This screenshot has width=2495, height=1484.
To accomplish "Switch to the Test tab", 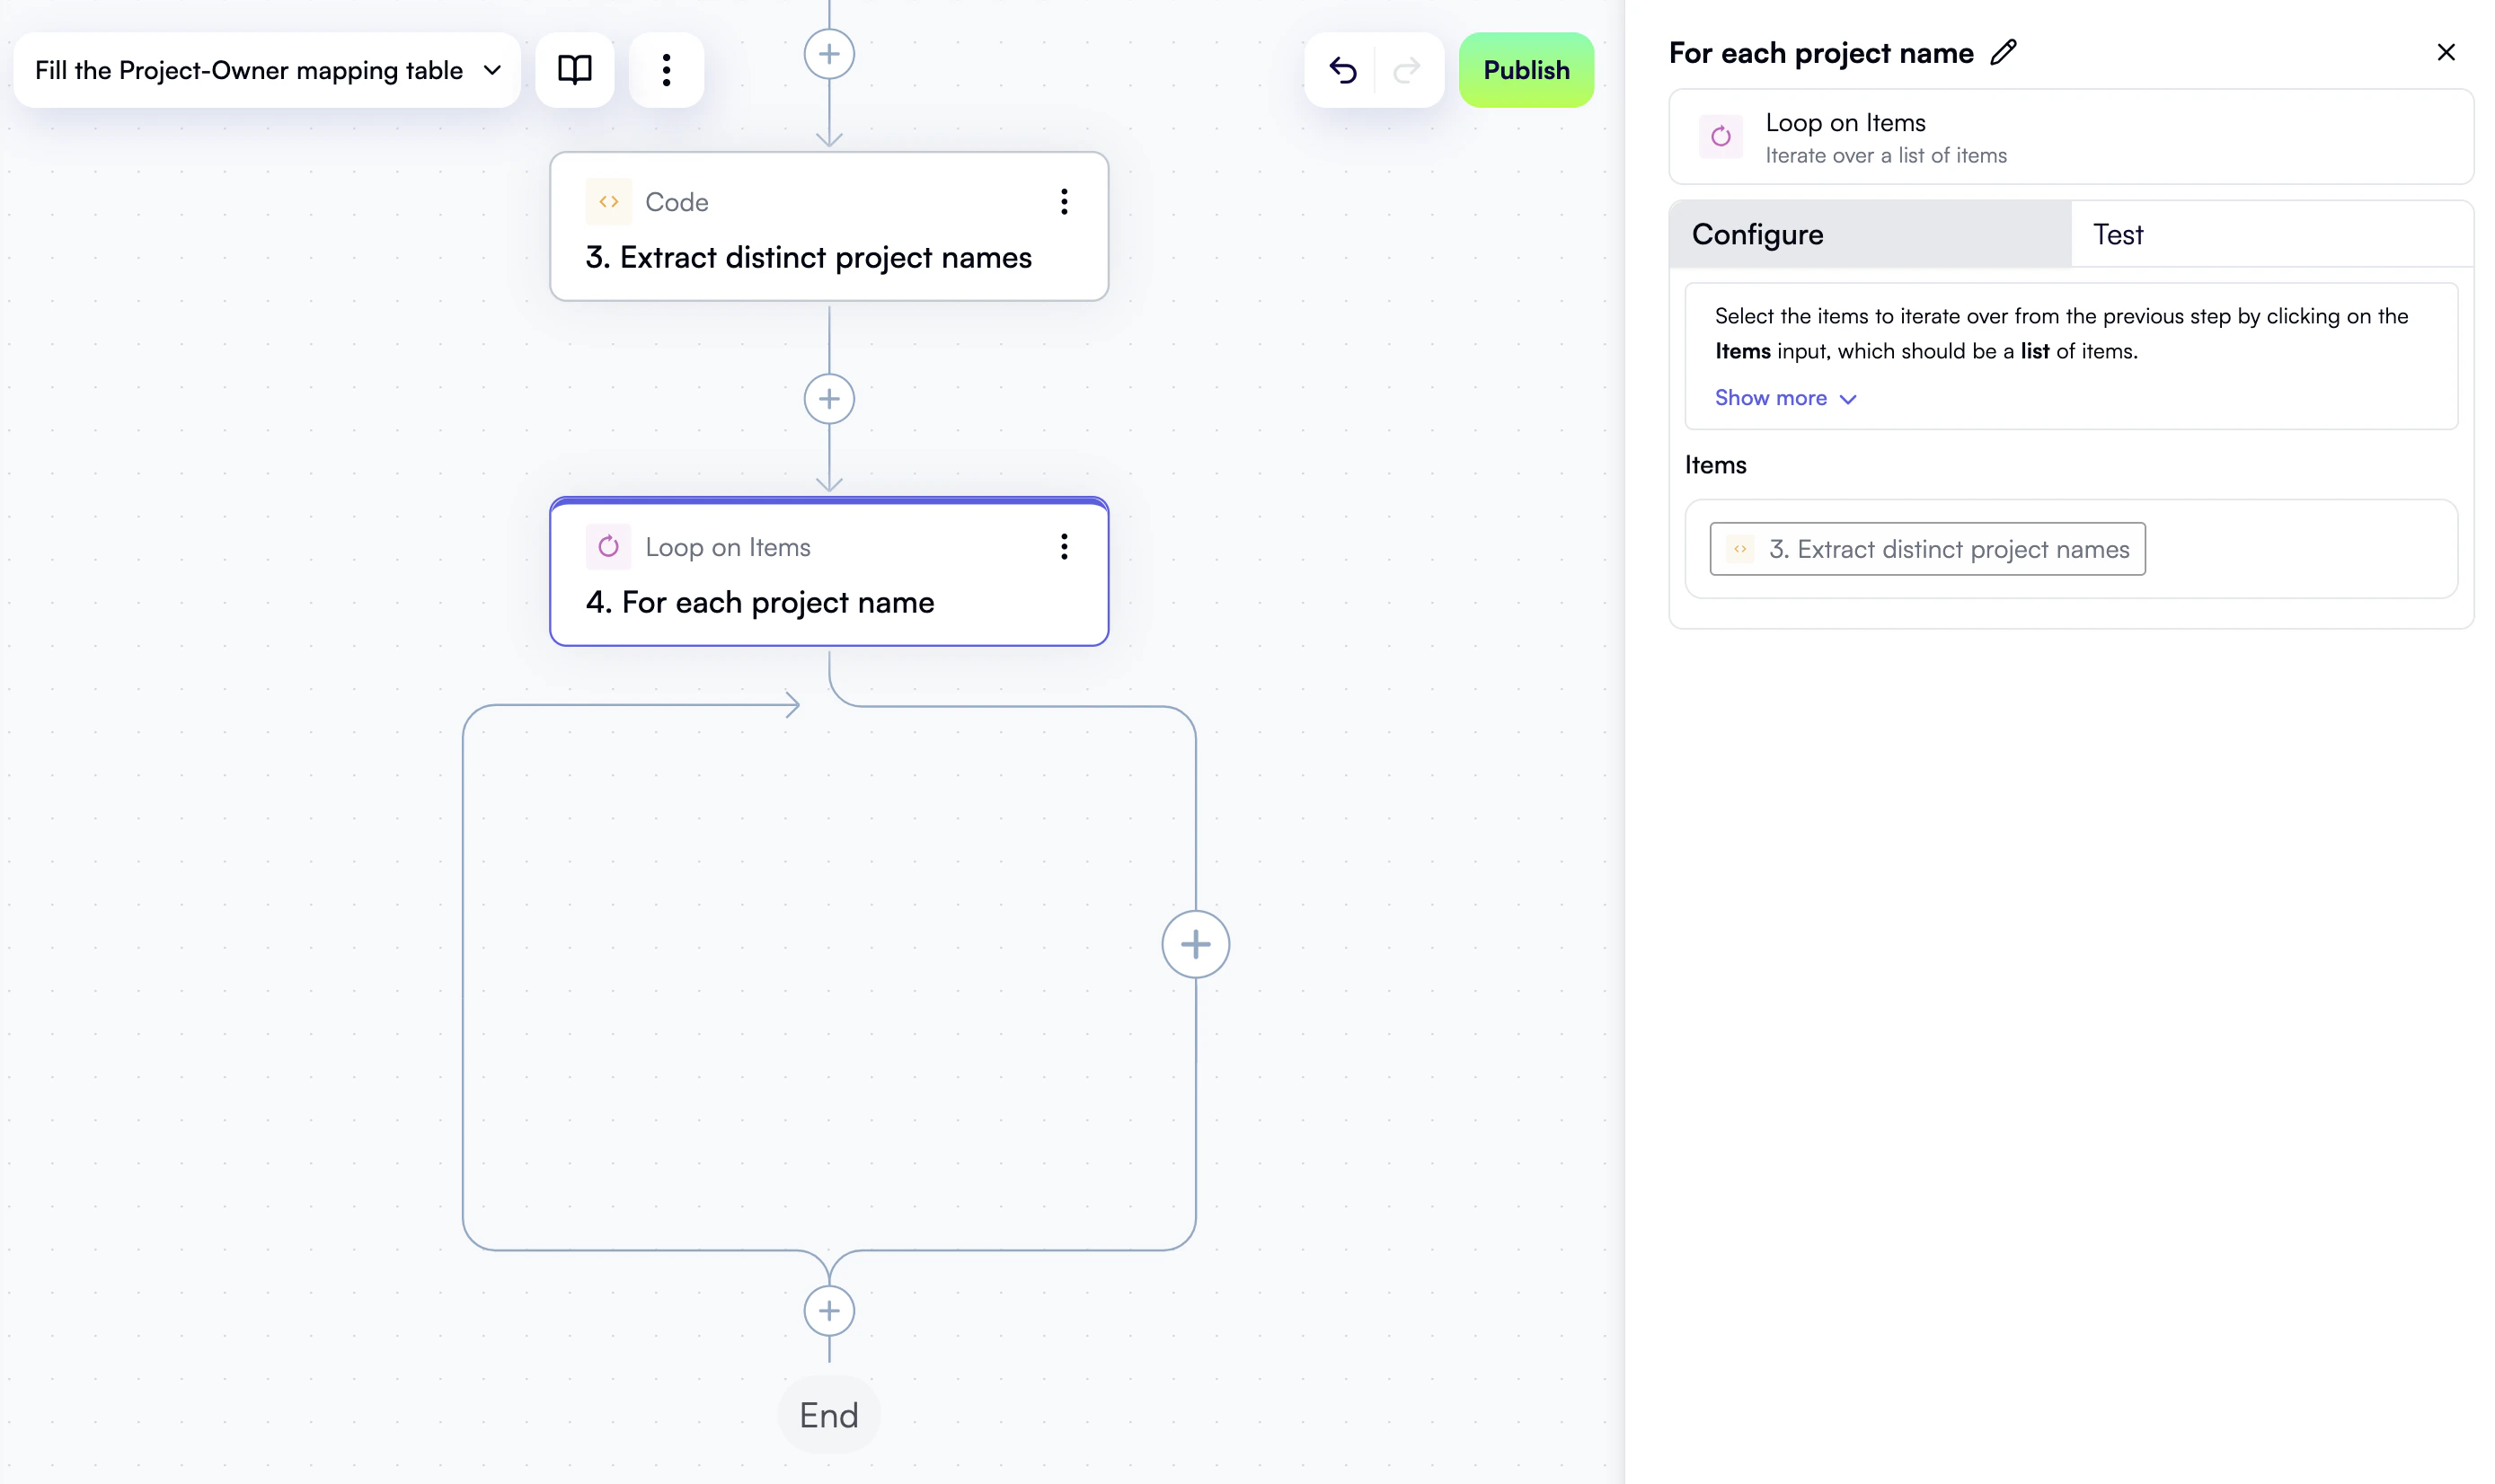I will coord(2118,234).
